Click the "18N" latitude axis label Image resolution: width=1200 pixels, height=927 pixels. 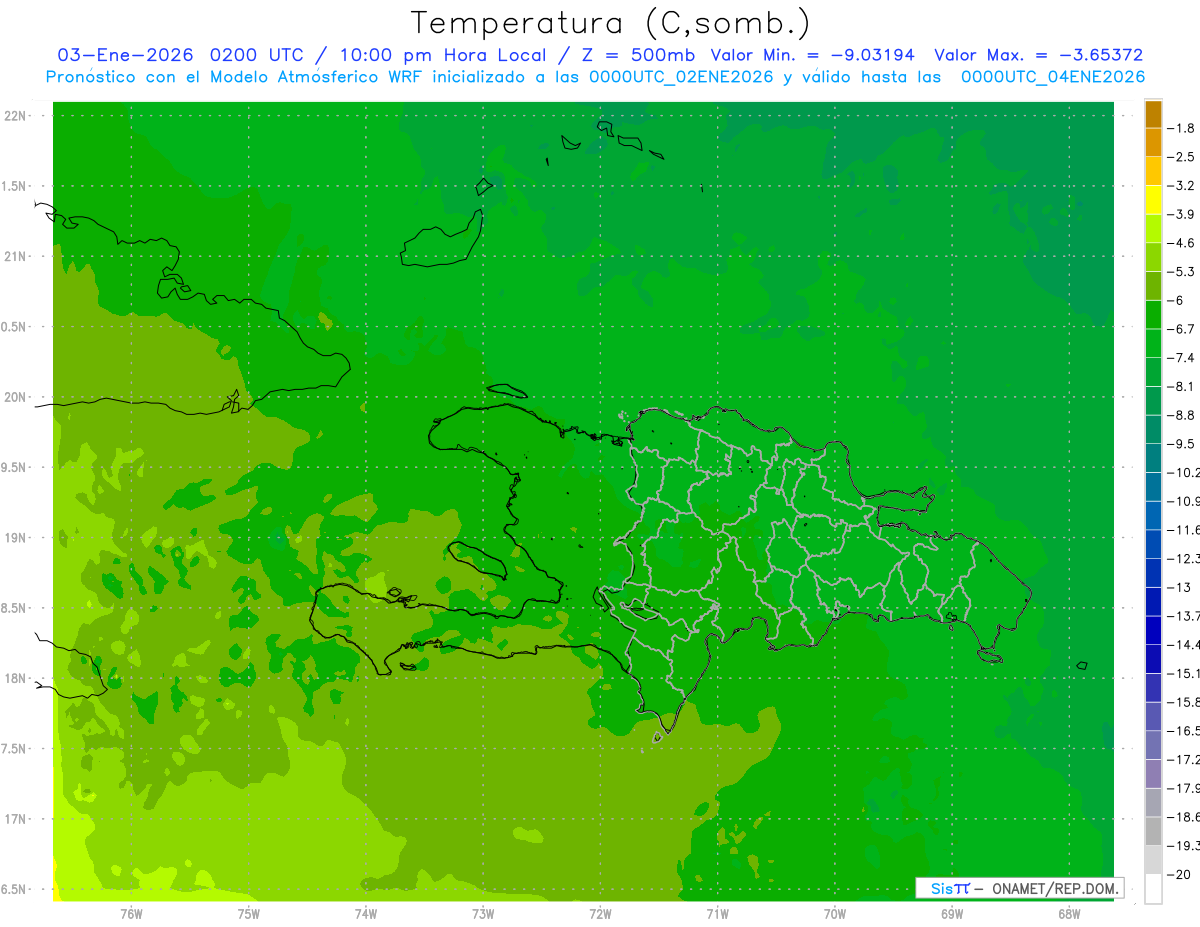16,679
